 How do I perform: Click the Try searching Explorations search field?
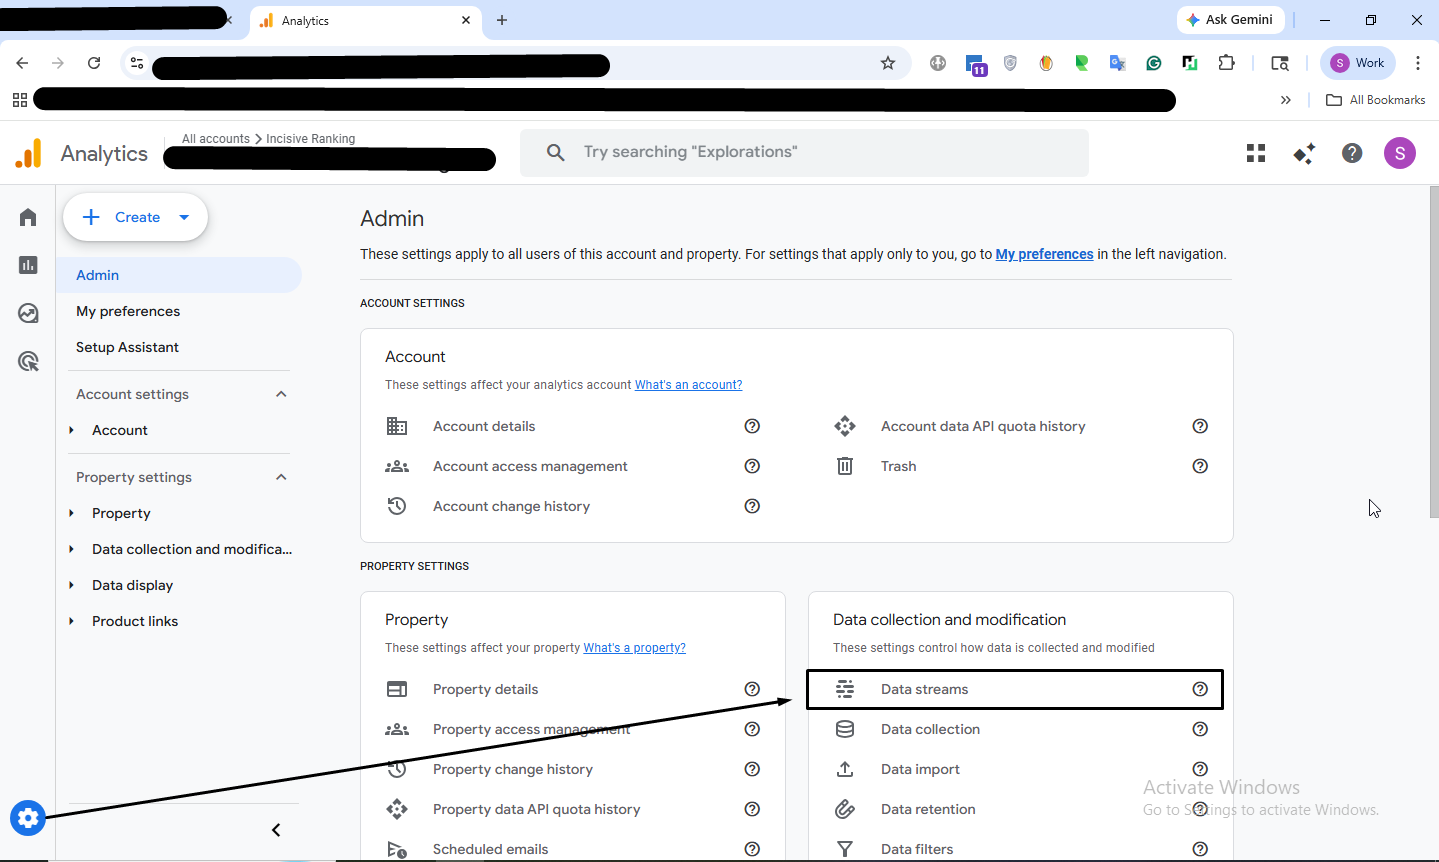pos(804,153)
